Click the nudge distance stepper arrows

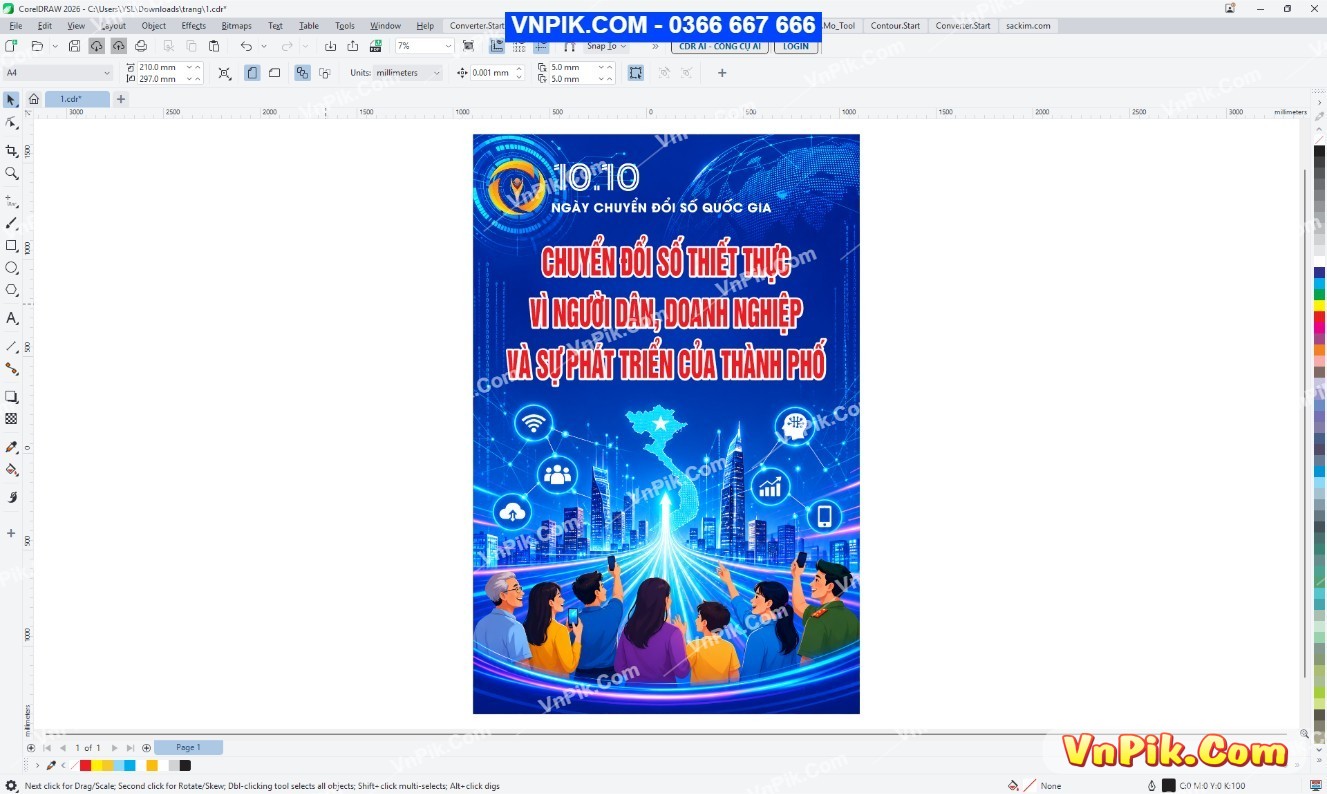tap(519, 73)
